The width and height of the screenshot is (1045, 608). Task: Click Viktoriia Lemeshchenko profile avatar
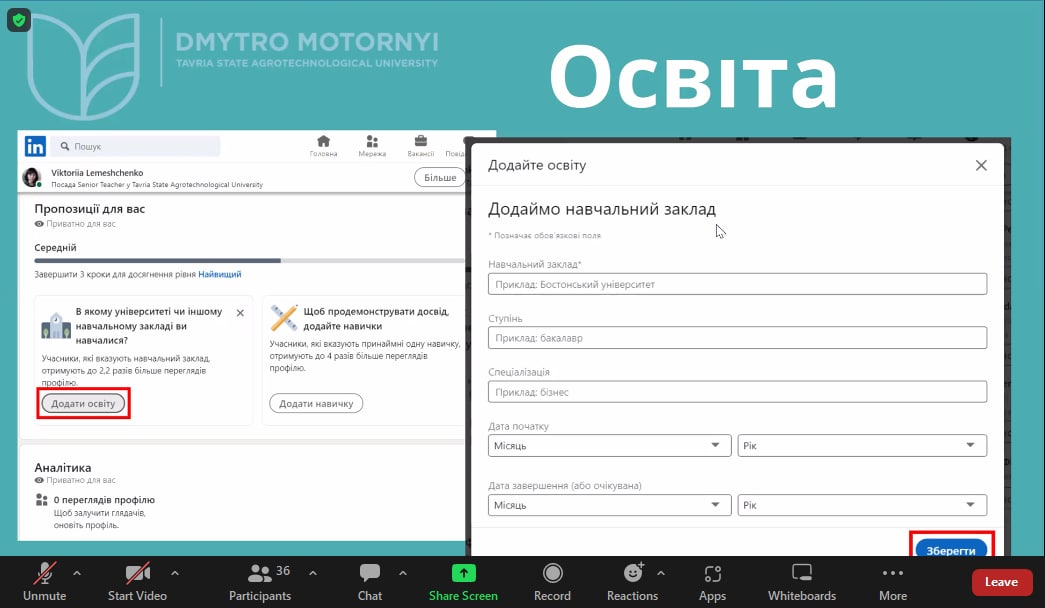tap(31, 177)
